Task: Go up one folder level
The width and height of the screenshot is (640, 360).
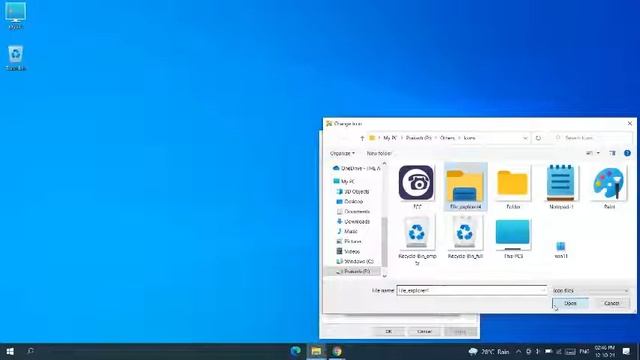Action: (x=362, y=138)
